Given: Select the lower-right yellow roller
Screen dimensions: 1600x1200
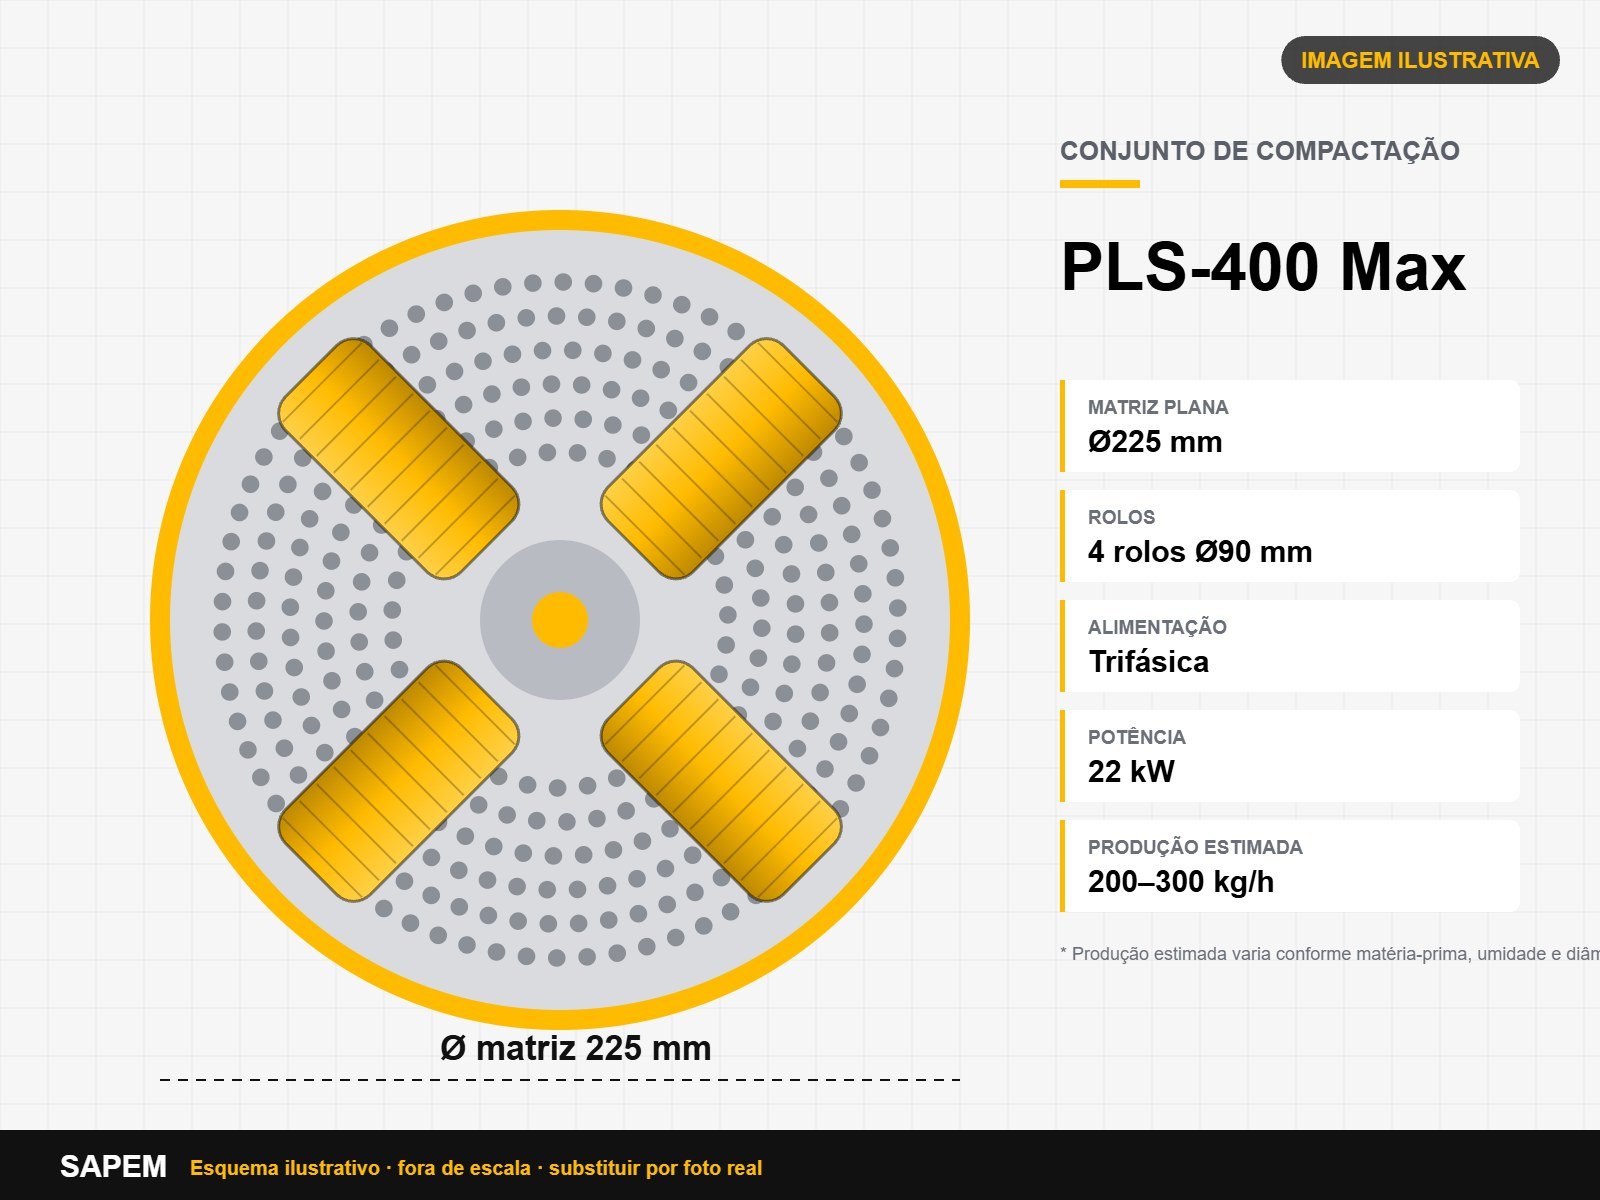Looking at the screenshot, I should click(721, 781).
